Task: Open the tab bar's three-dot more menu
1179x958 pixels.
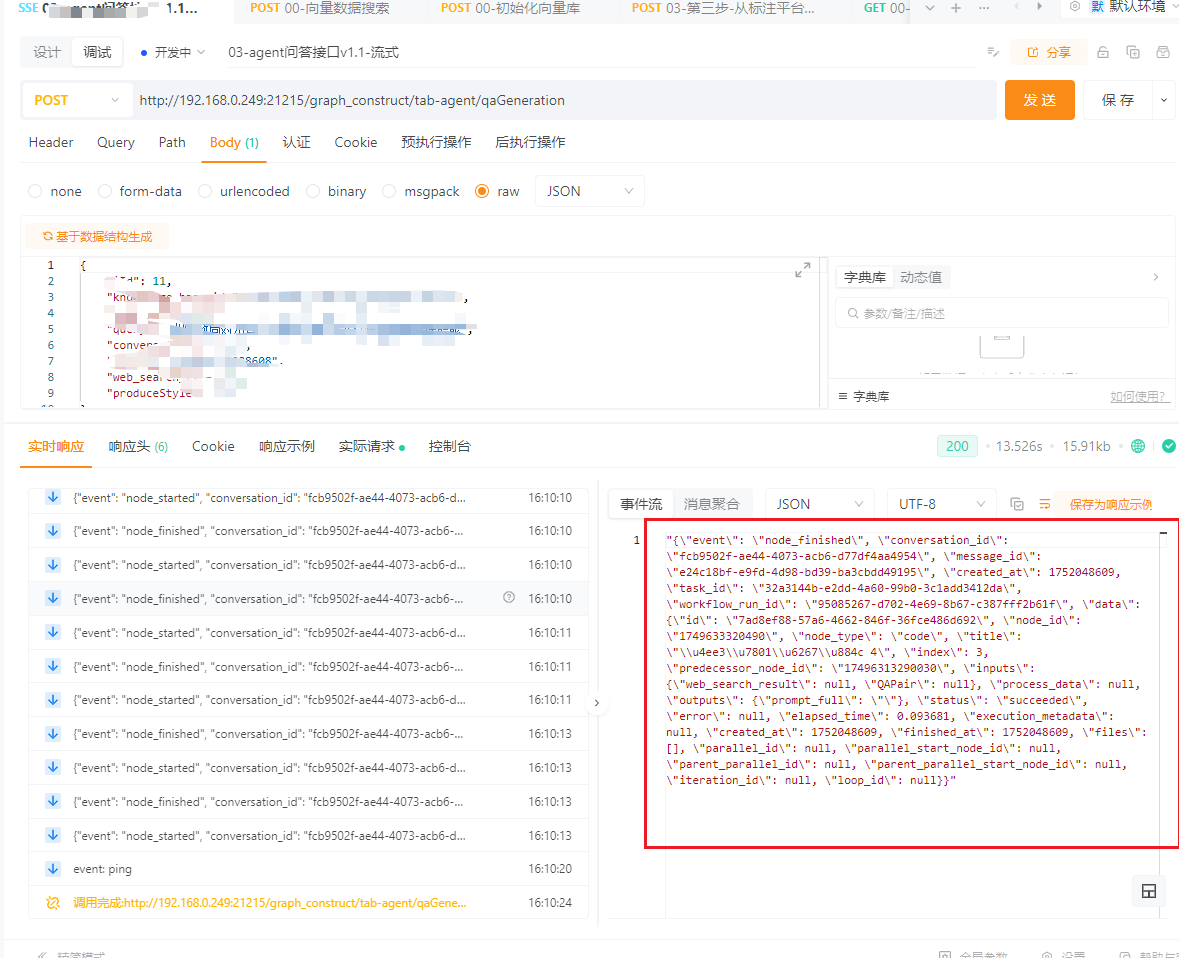Action: pyautogui.click(x=984, y=8)
